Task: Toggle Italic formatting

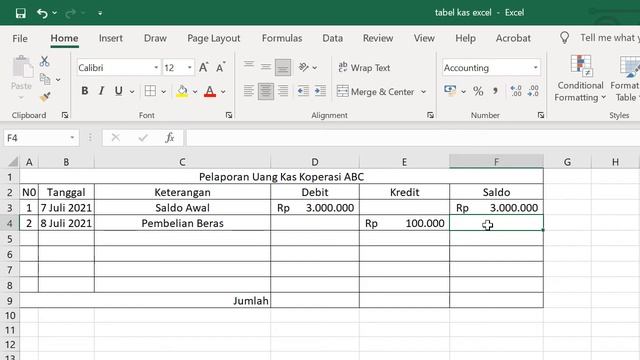Action: (101, 91)
